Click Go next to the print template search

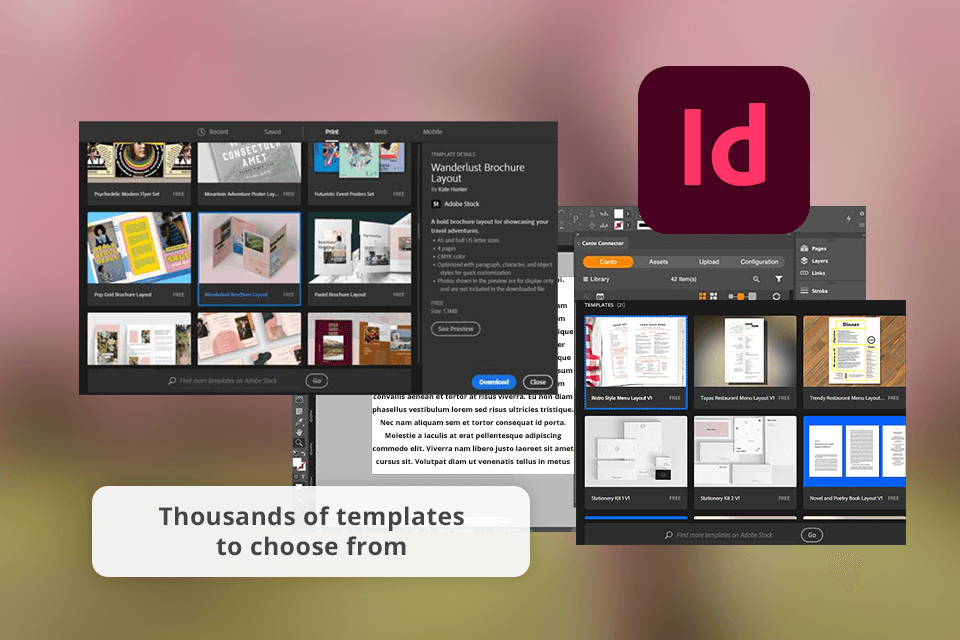tap(317, 381)
